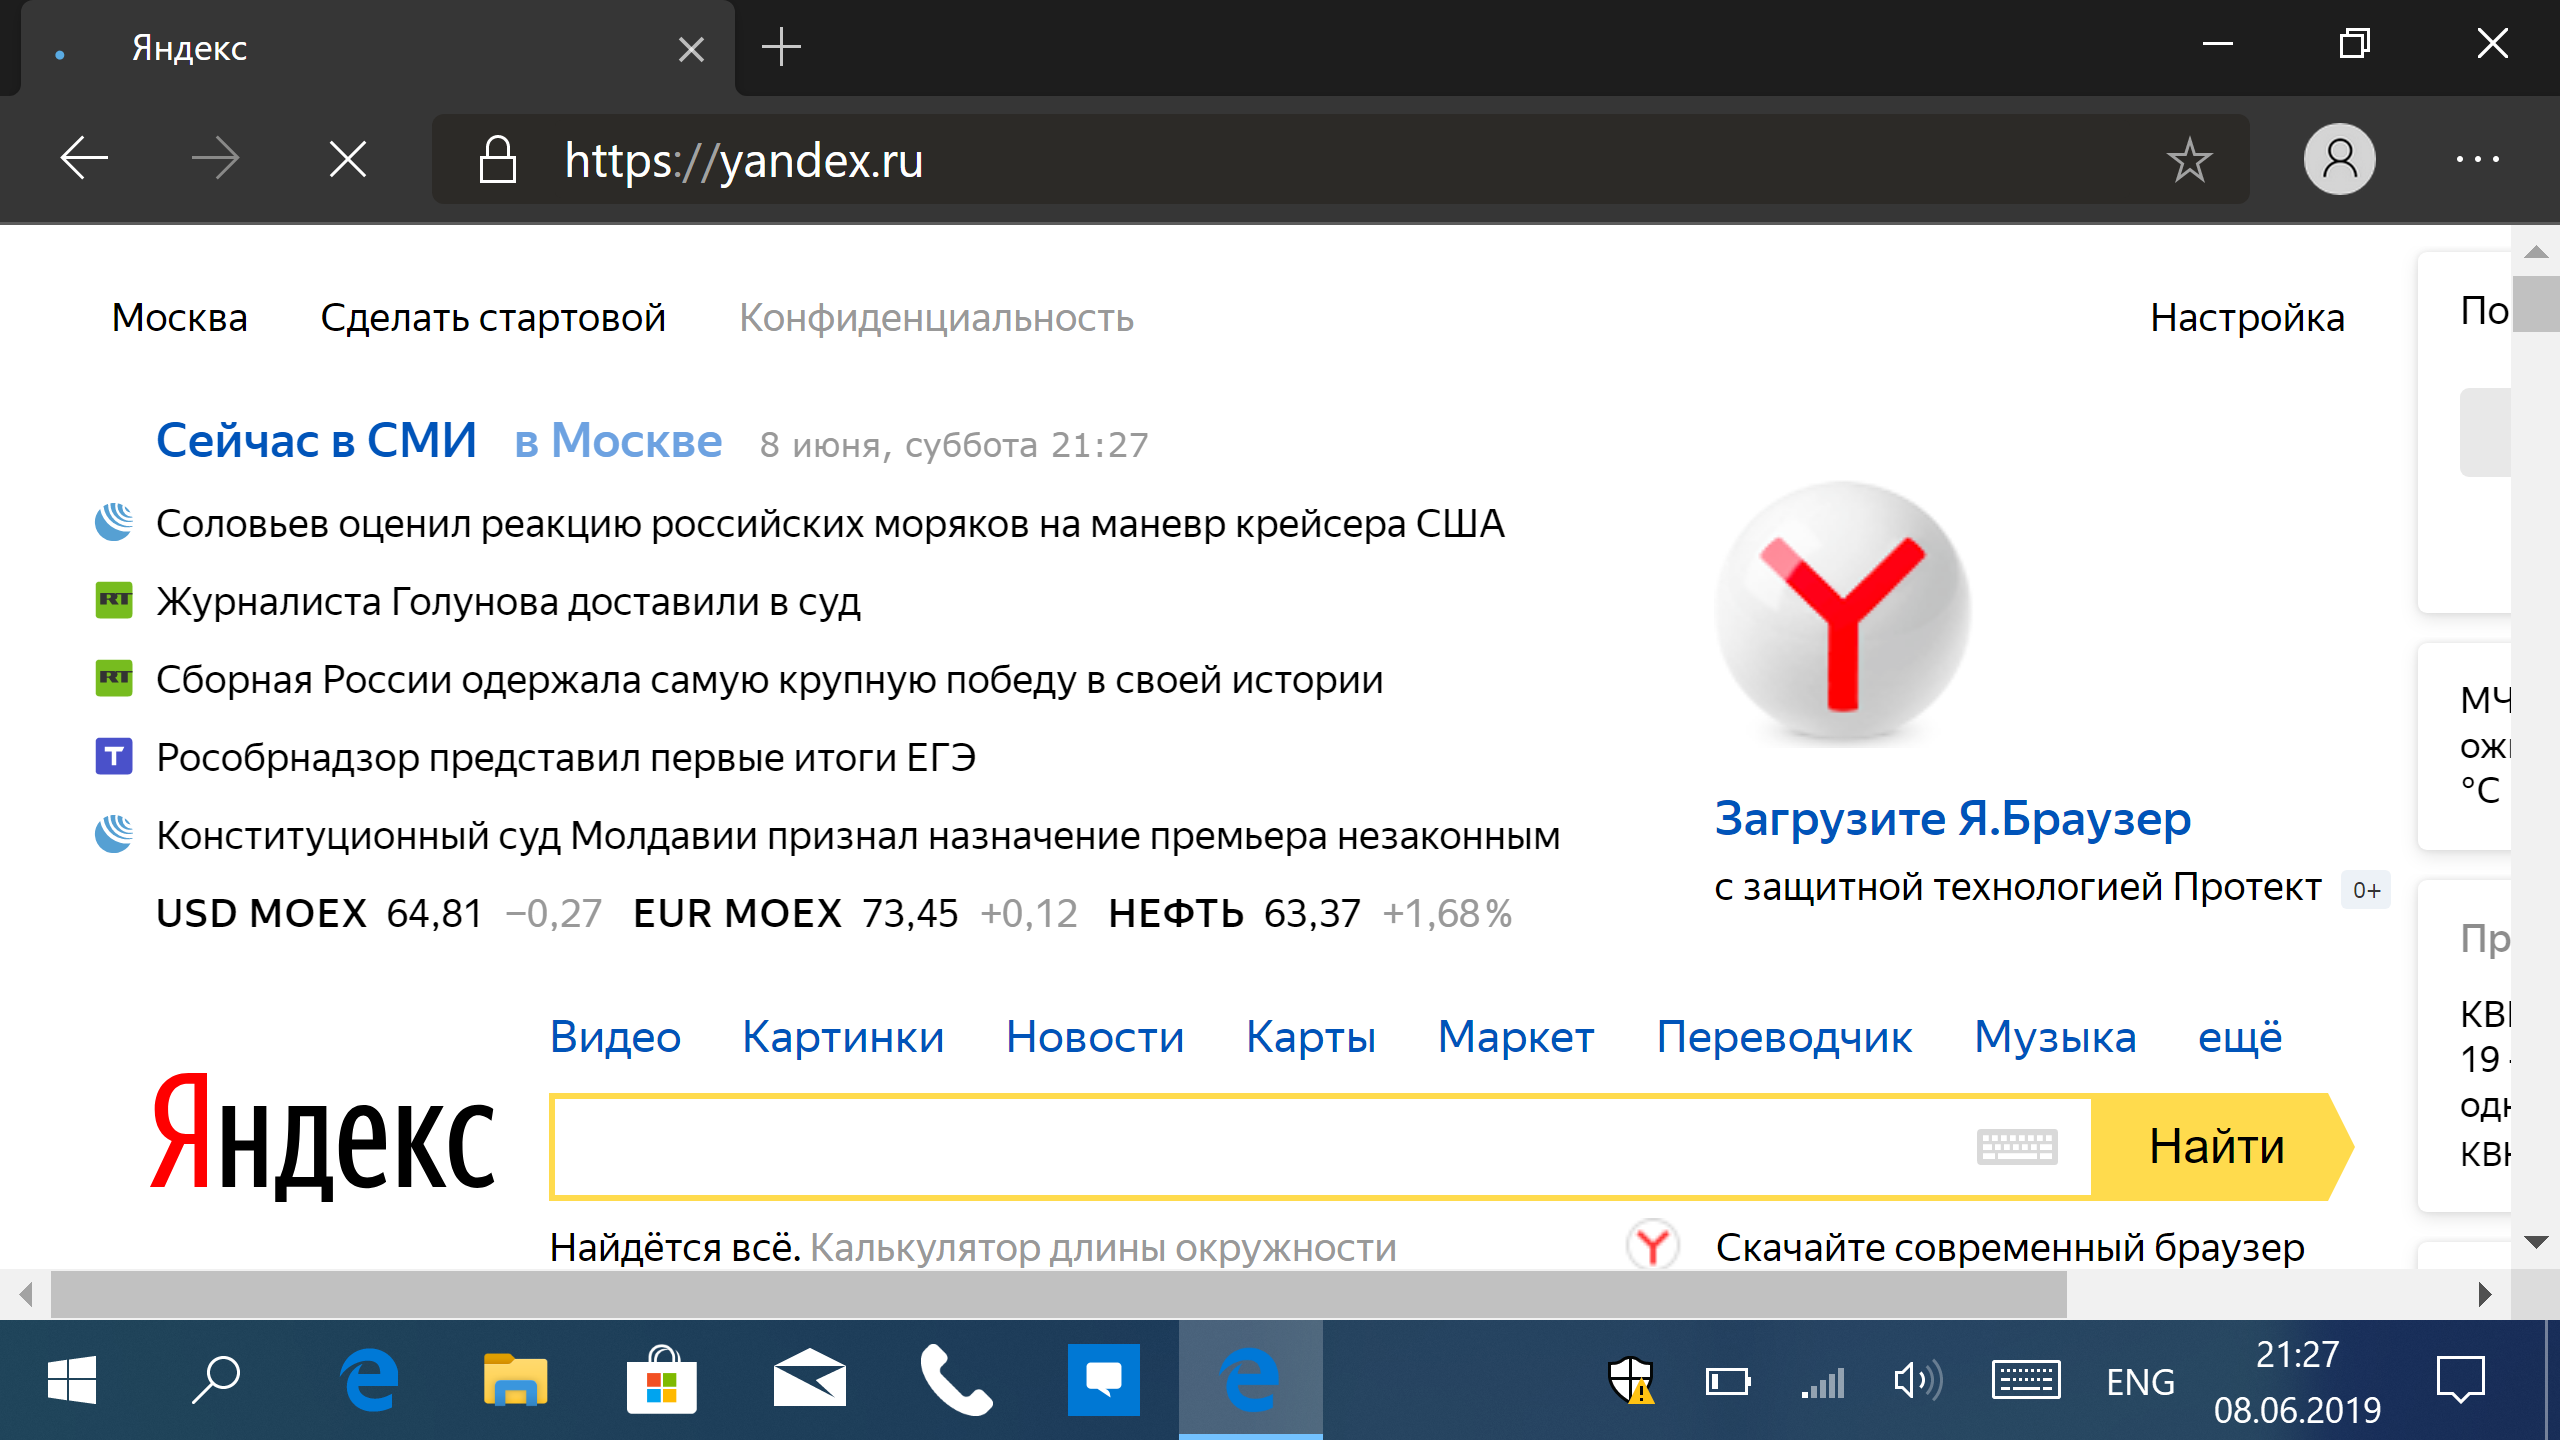Open Windows Security shield in tray
The width and height of the screenshot is (2560, 1440).
tap(1630, 1381)
